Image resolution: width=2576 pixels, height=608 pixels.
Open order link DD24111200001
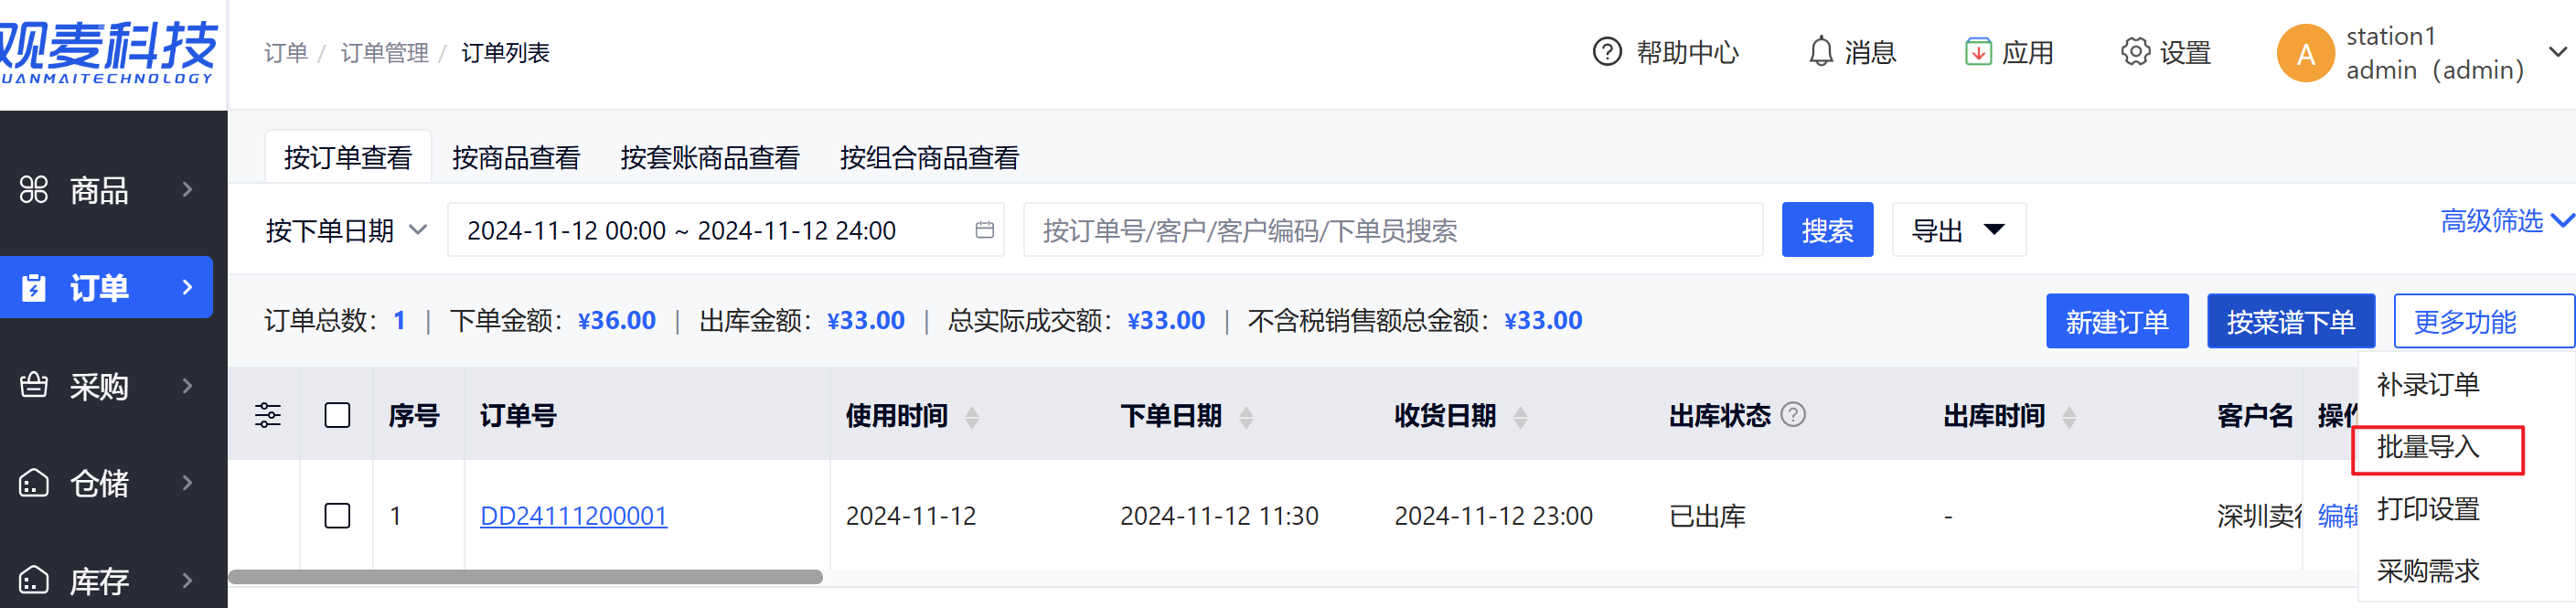point(573,516)
